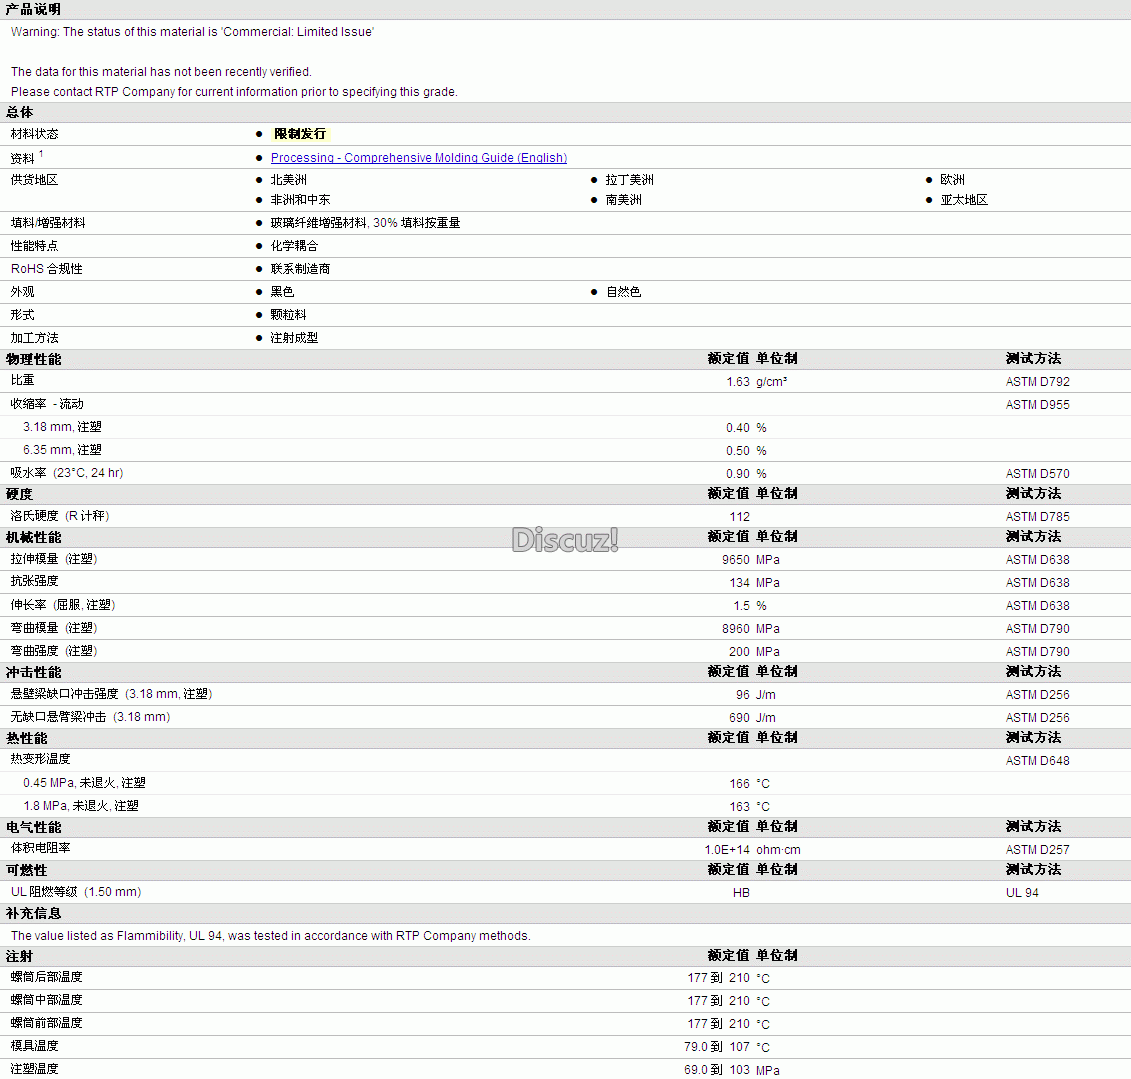Select the '限制发行' material status text
This screenshot has width=1131, height=1079.
pos(300,134)
